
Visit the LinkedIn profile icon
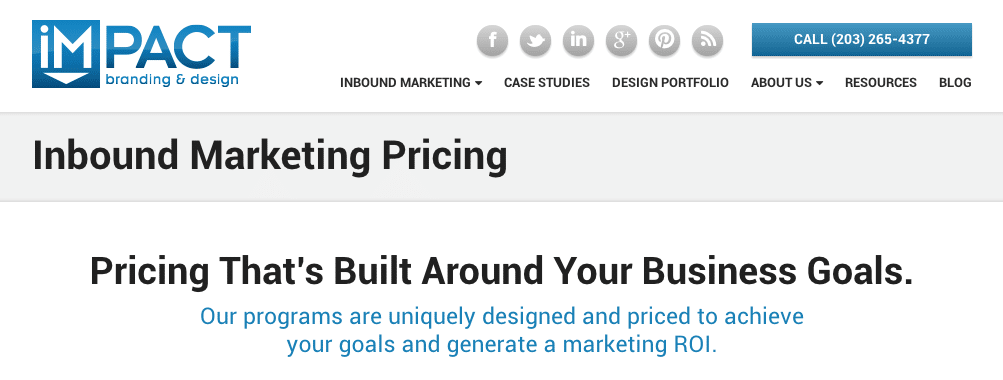pyautogui.click(x=578, y=40)
